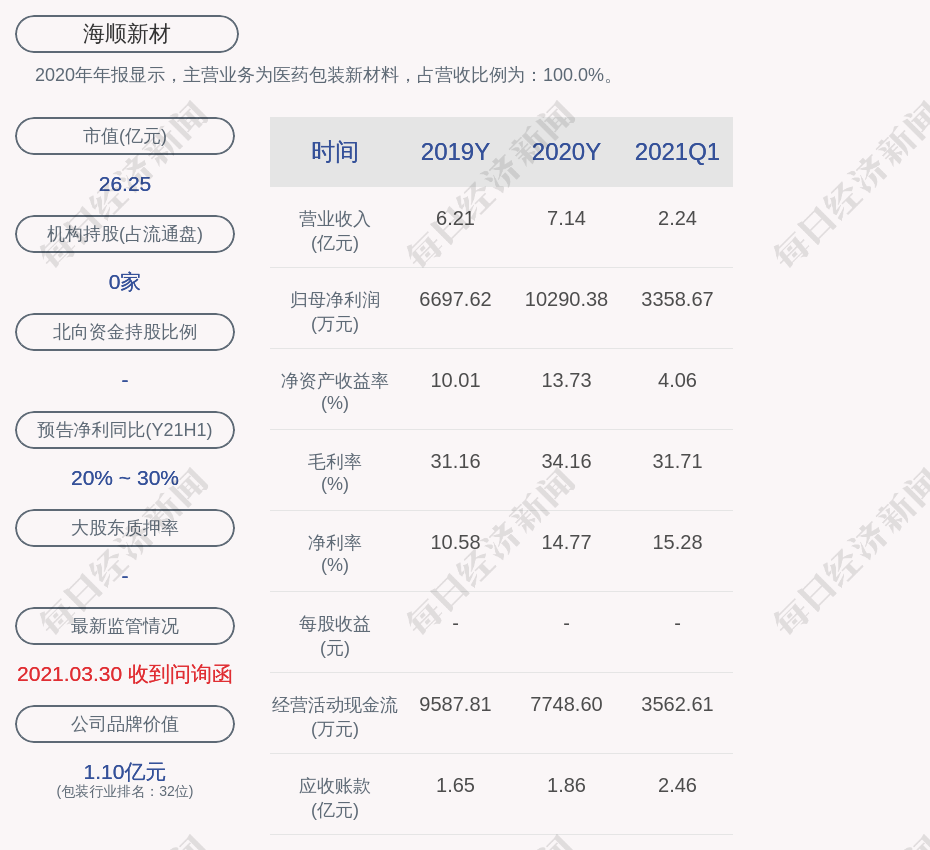Select the 北向资金持股比例 pill
Image resolution: width=930 pixels, height=850 pixels.
pos(125,332)
